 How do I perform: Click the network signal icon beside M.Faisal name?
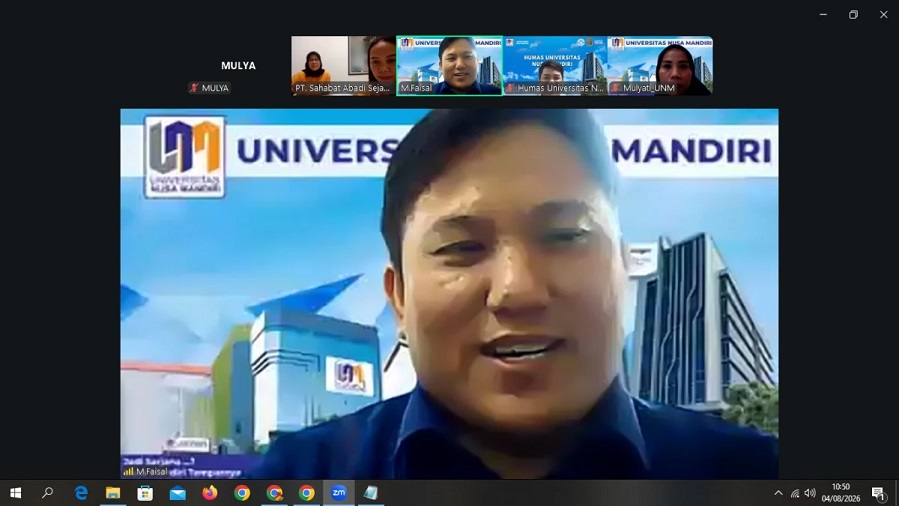coord(128,472)
